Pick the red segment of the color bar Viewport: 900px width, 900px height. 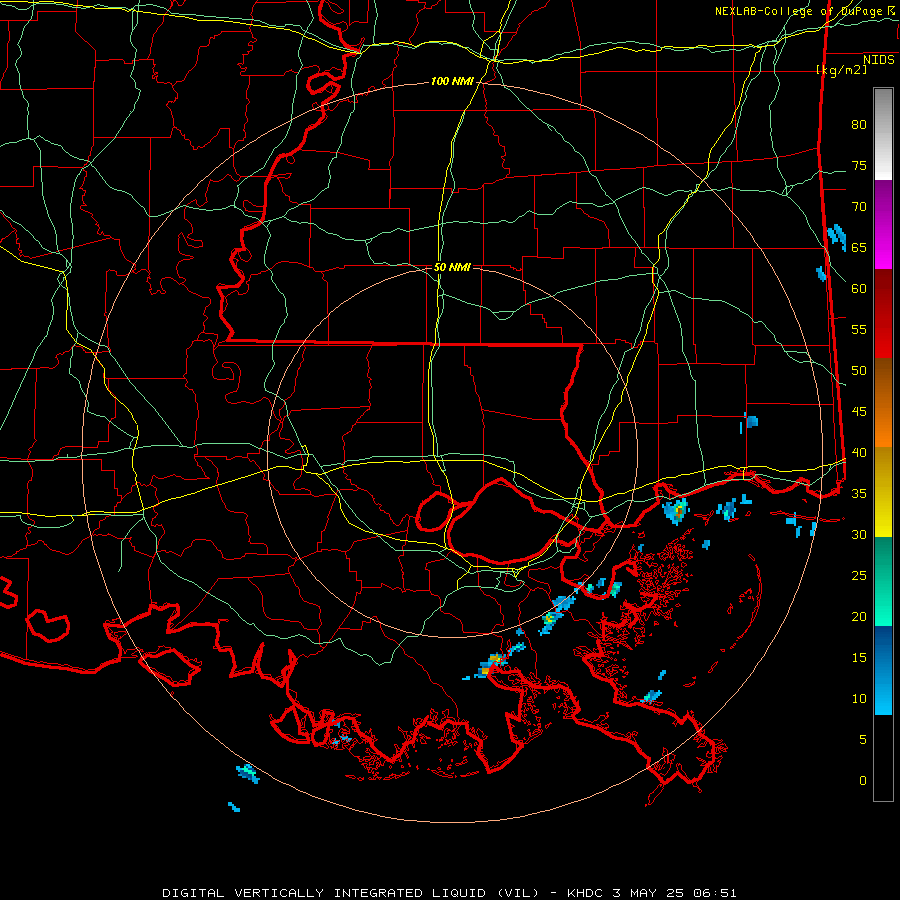pos(883,313)
